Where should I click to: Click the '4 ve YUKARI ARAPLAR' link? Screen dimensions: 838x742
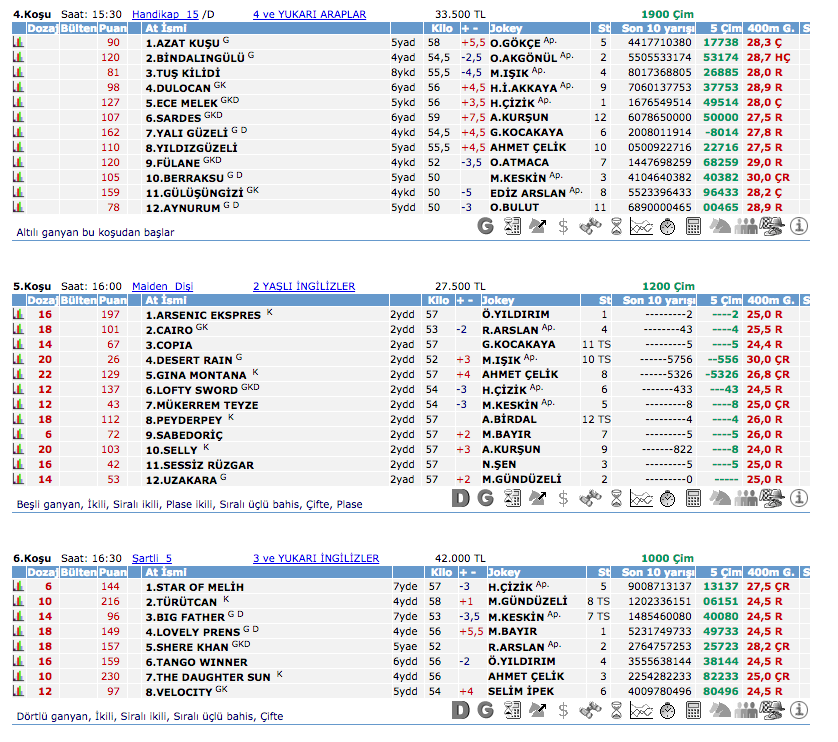click(x=309, y=15)
